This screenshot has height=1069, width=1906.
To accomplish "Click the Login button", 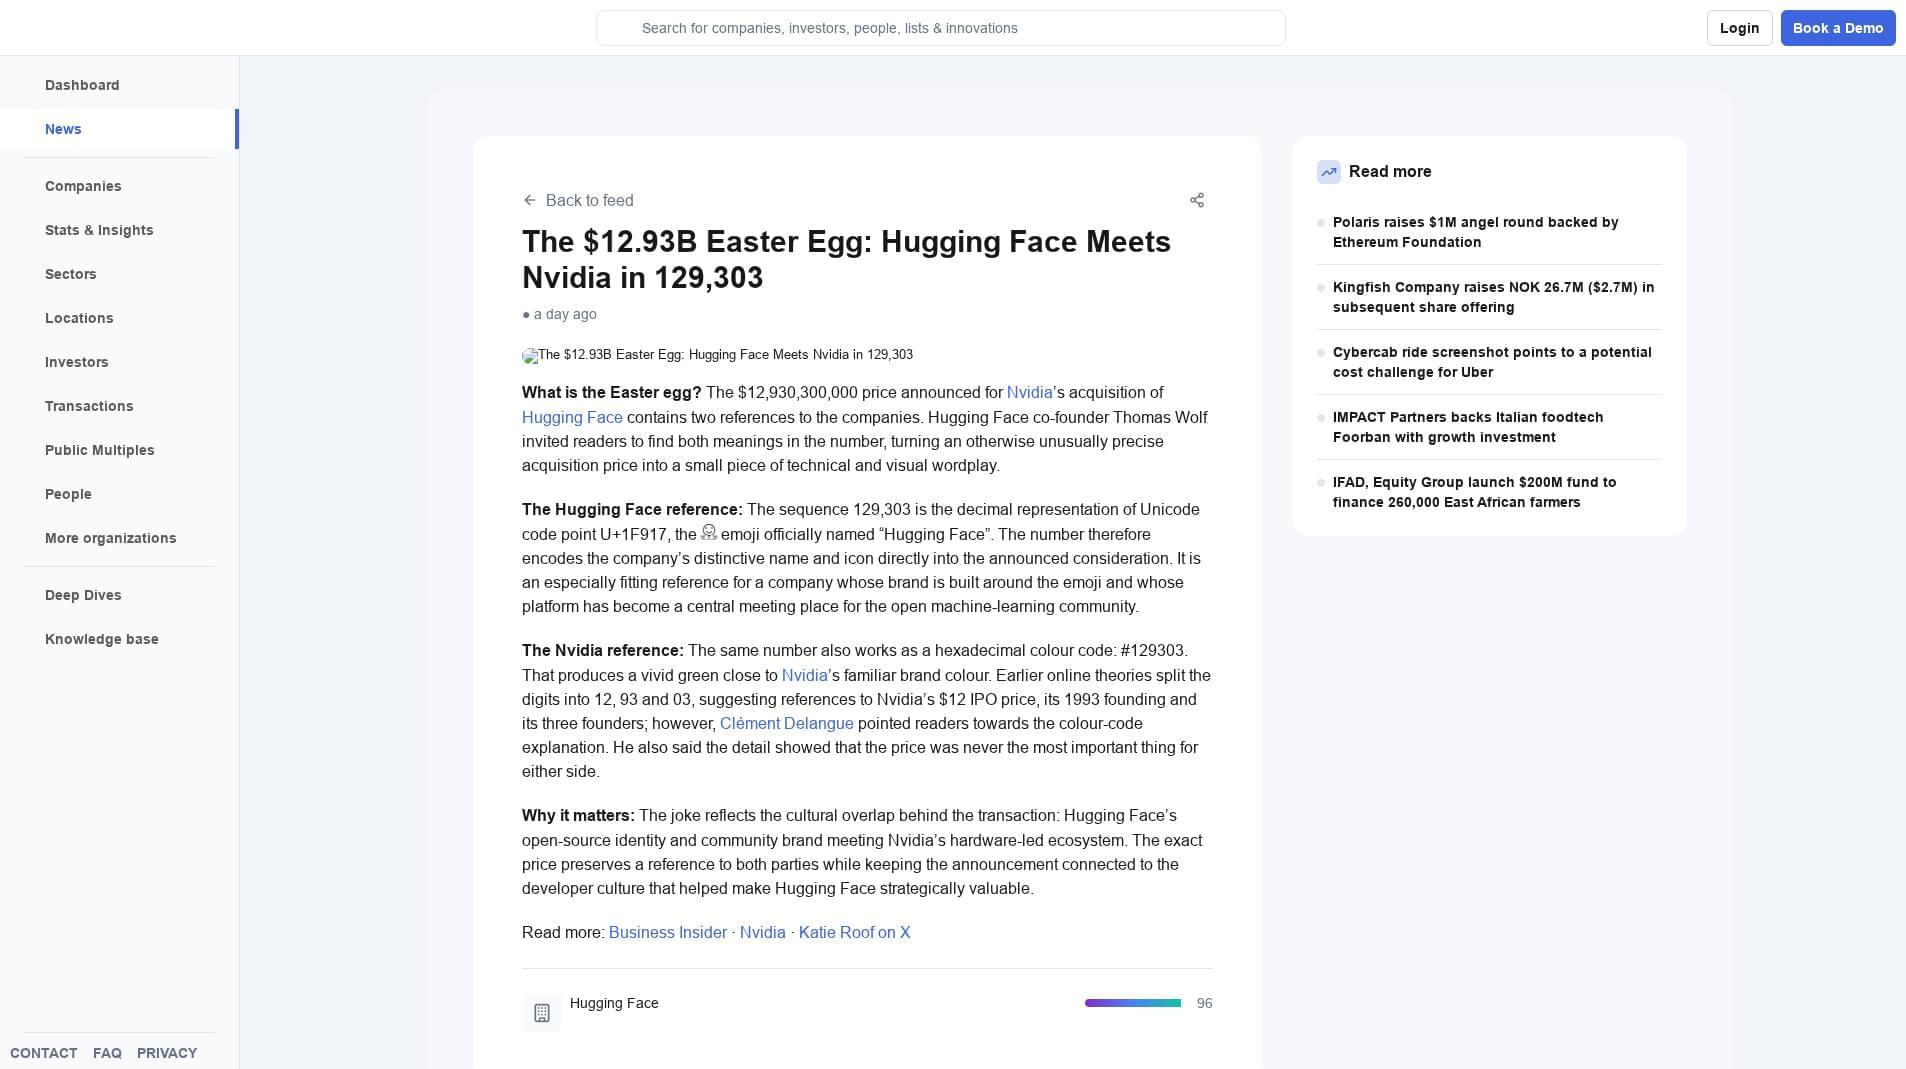I will [1739, 28].
